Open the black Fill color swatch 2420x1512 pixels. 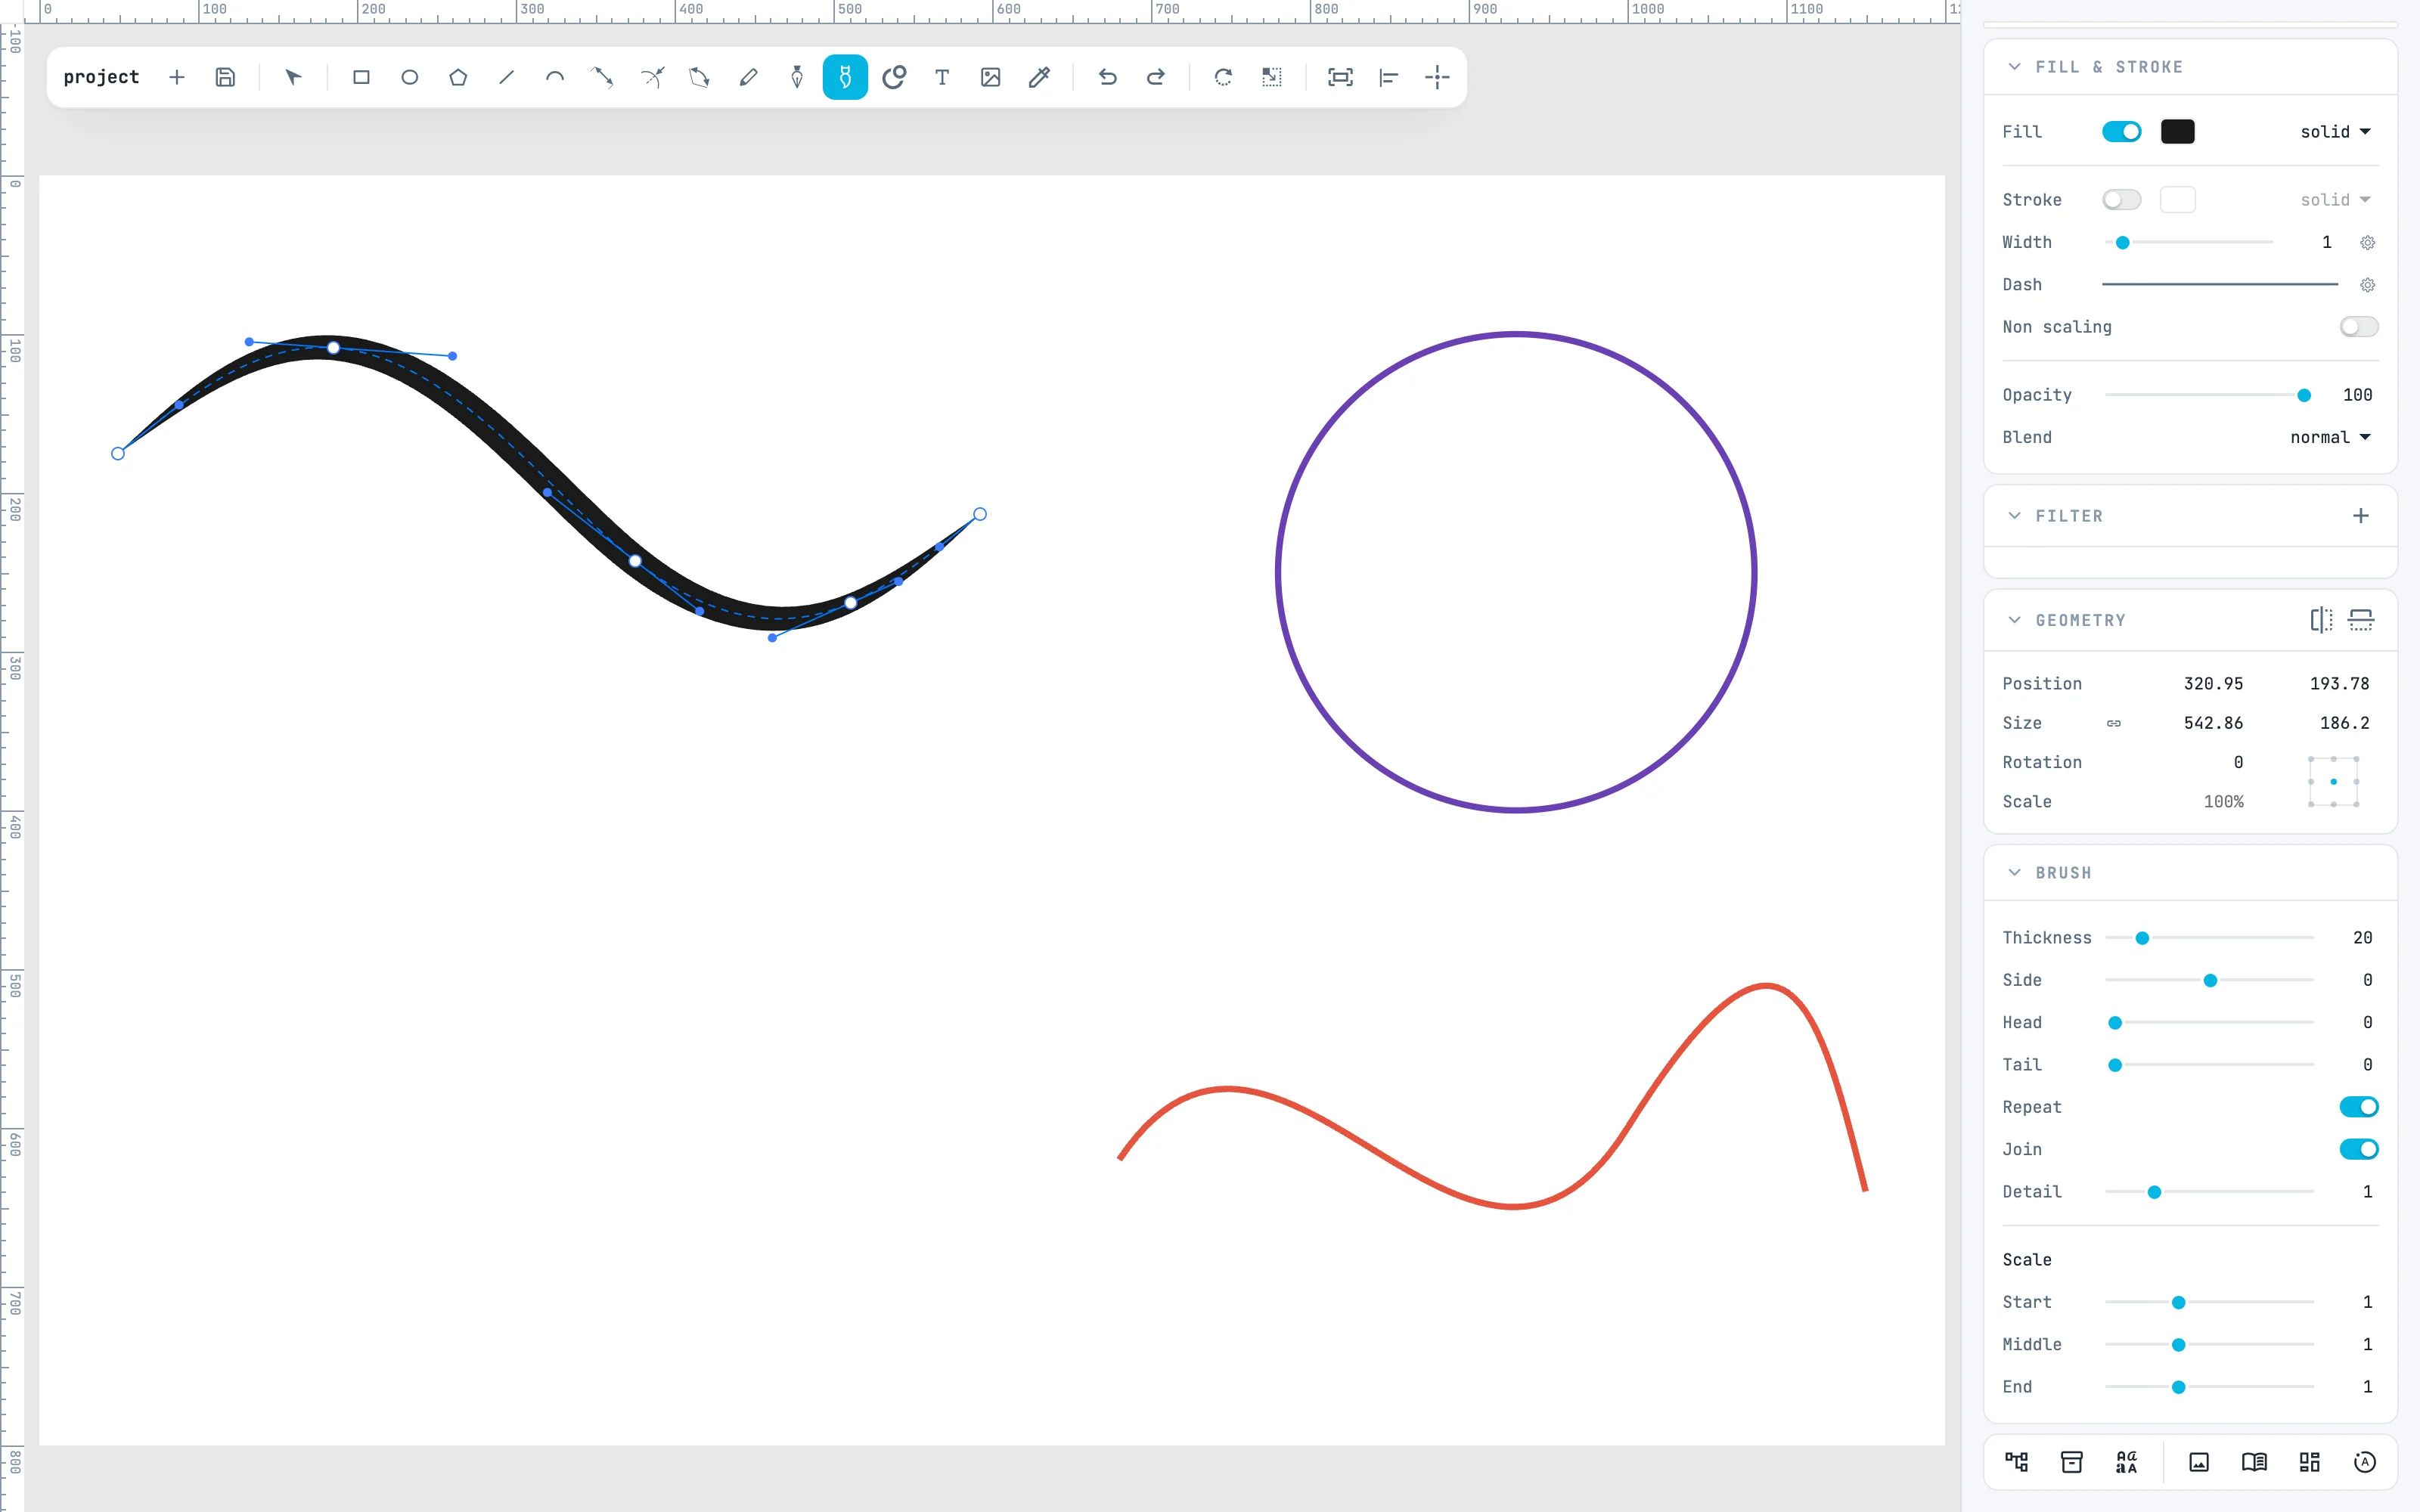coord(2177,132)
